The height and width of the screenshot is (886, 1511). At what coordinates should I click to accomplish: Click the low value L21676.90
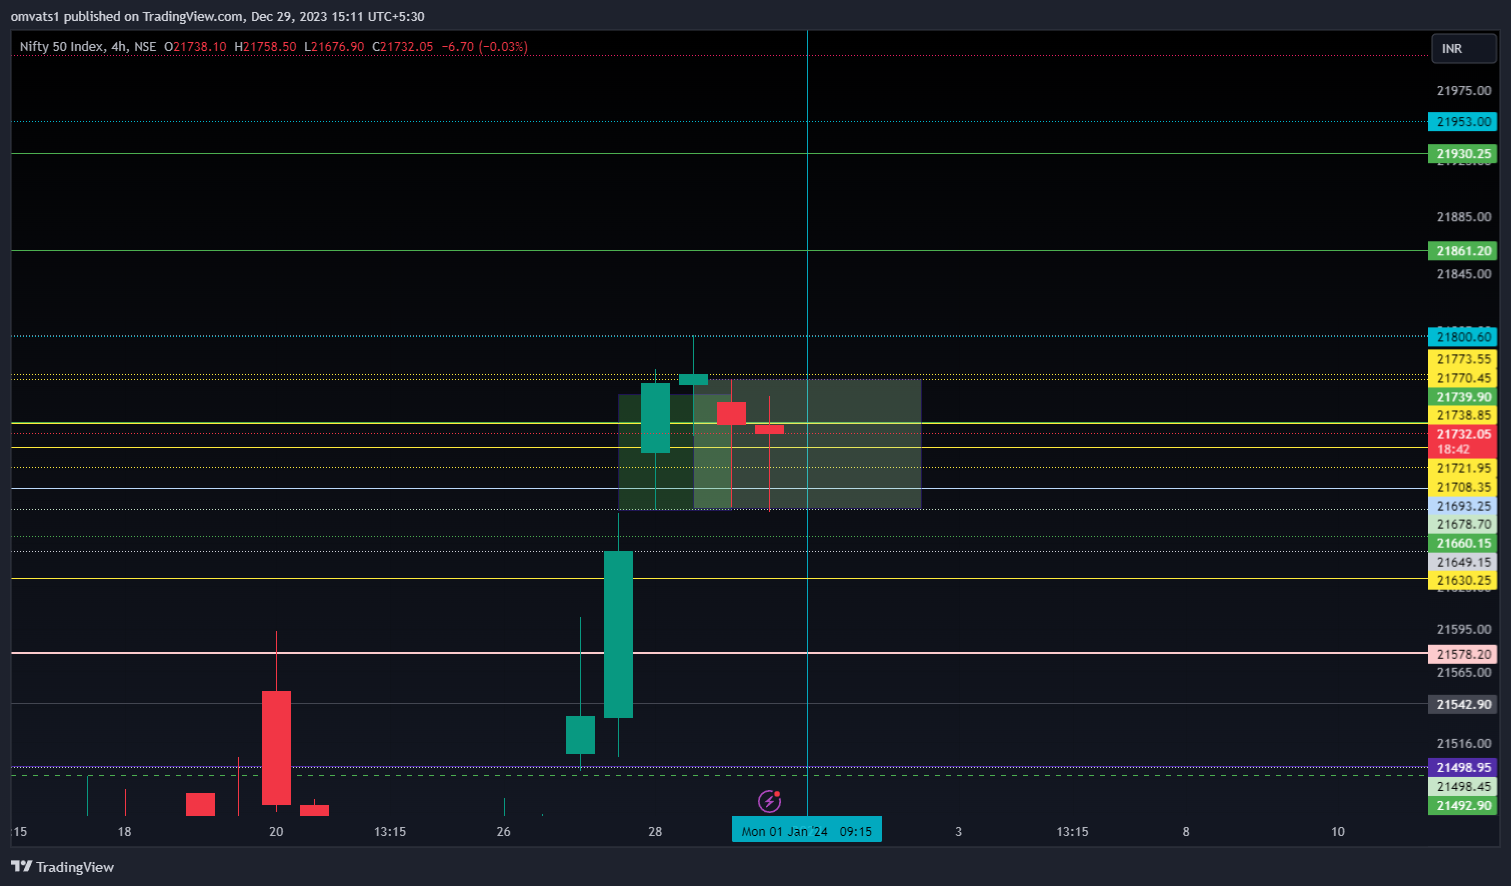334,46
